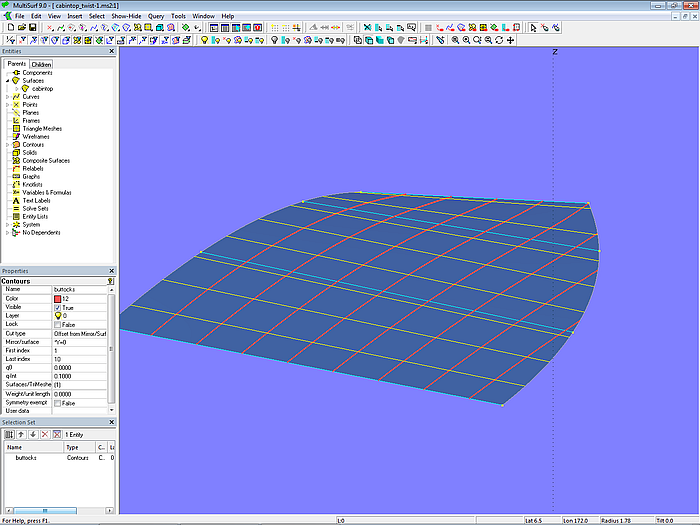
Task: Click red X icon in Selection Set
Action: click(x=44, y=434)
